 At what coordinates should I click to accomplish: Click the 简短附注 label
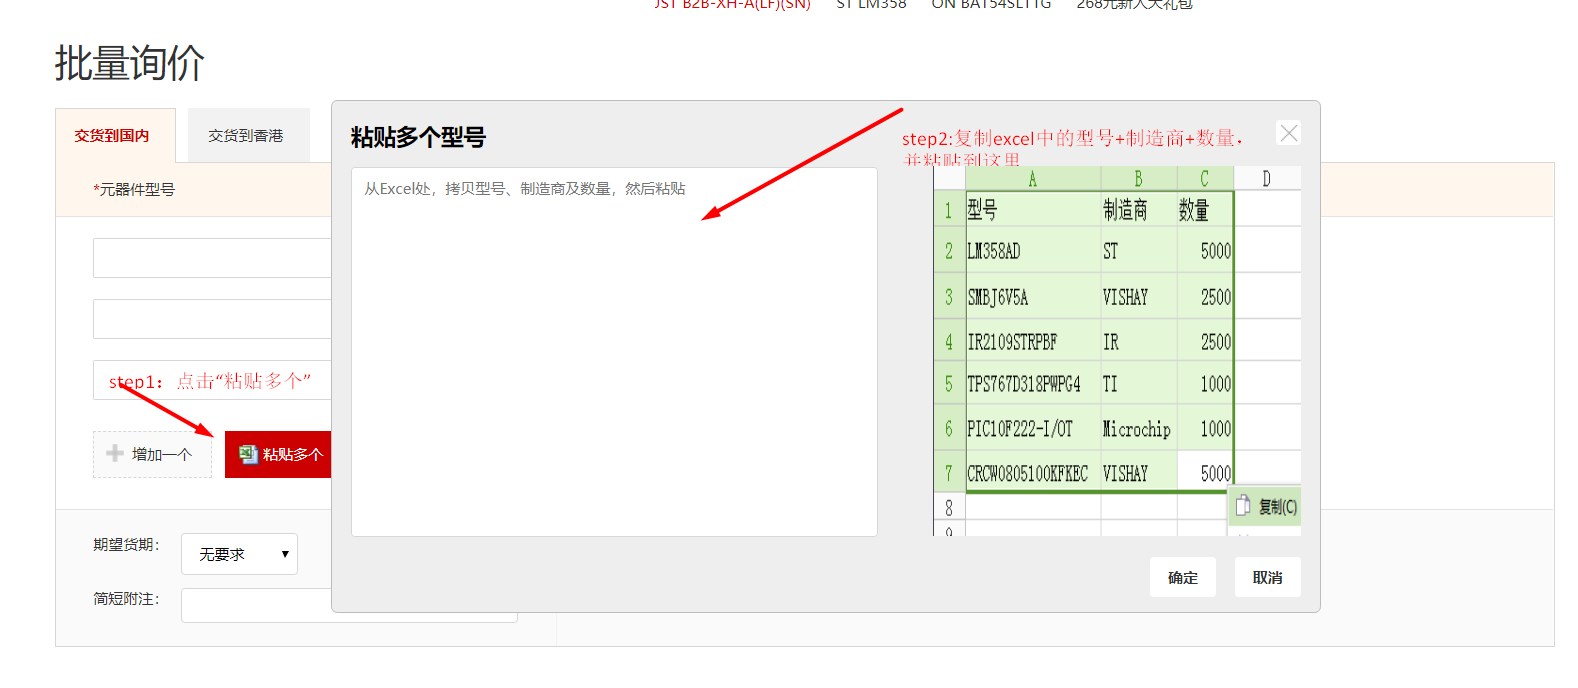[126, 599]
